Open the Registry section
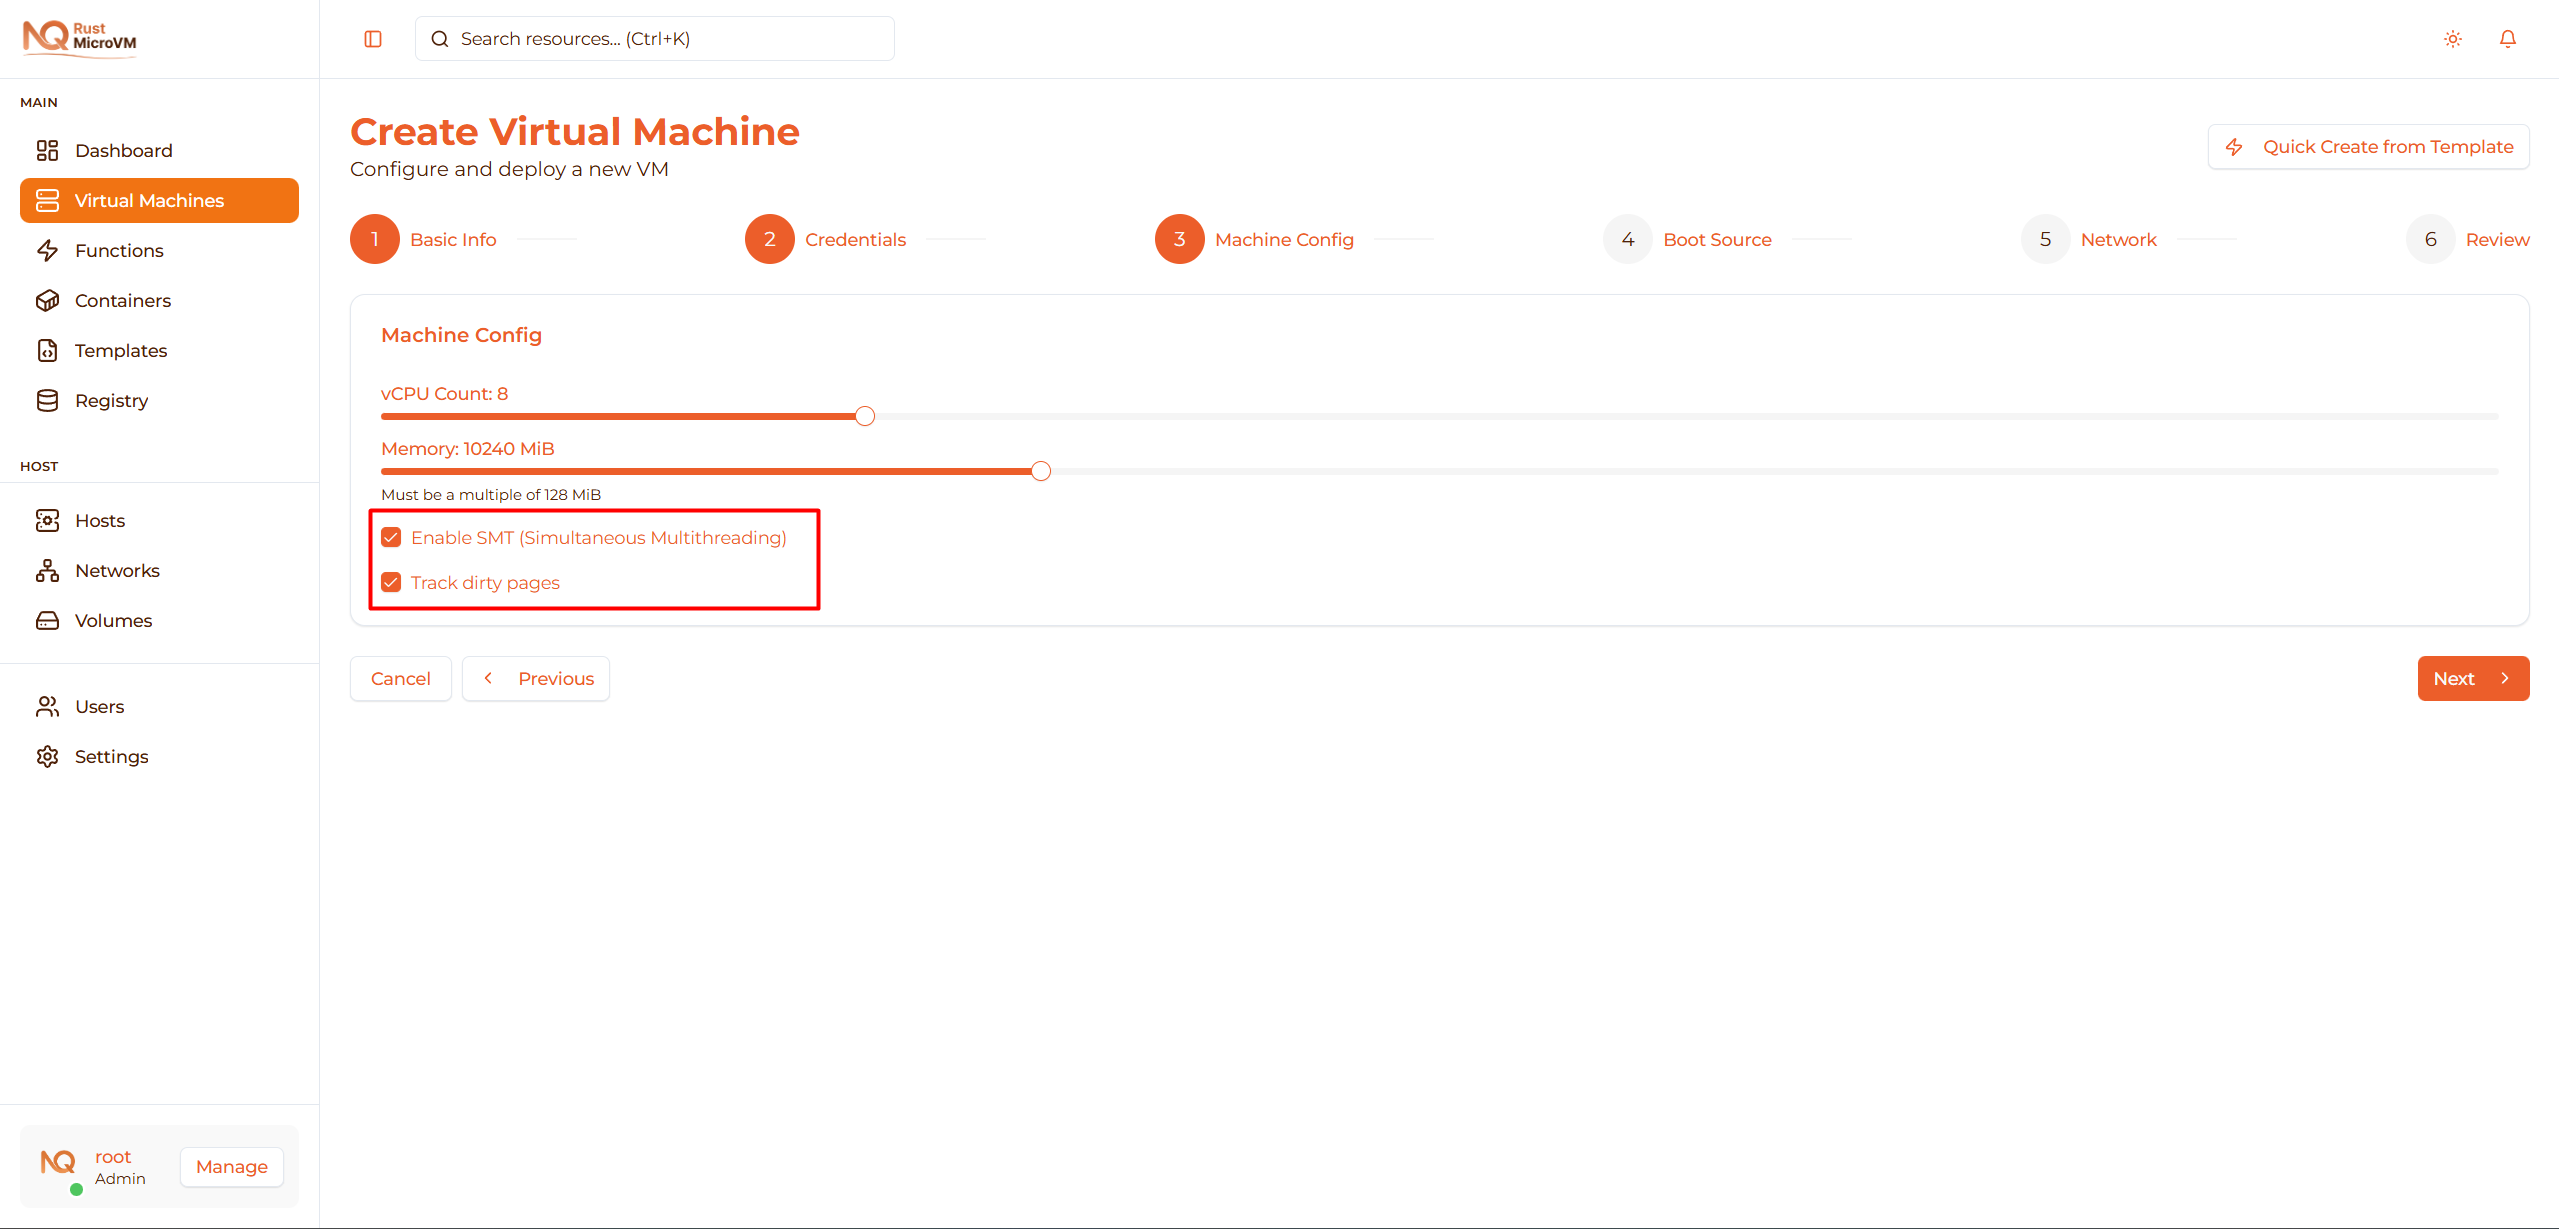The width and height of the screenshot is (2559, 1229). [x=110, y=400]
